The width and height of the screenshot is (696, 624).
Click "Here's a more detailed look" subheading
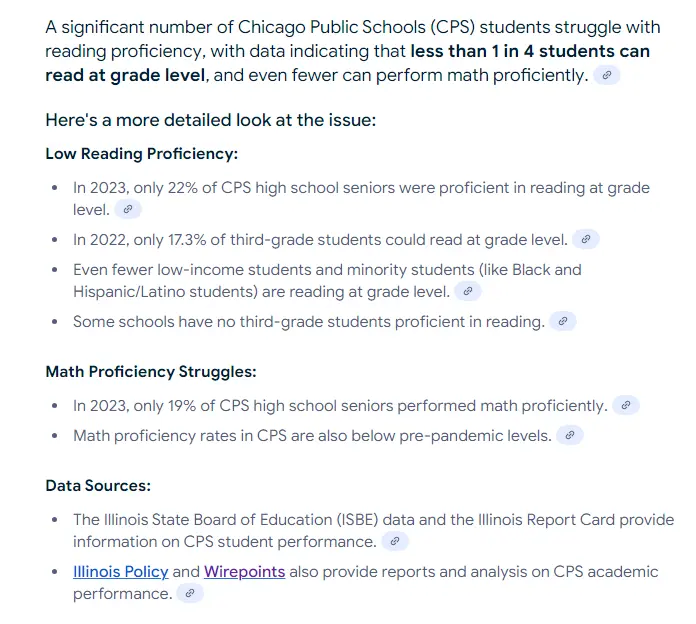click(209, 120)
